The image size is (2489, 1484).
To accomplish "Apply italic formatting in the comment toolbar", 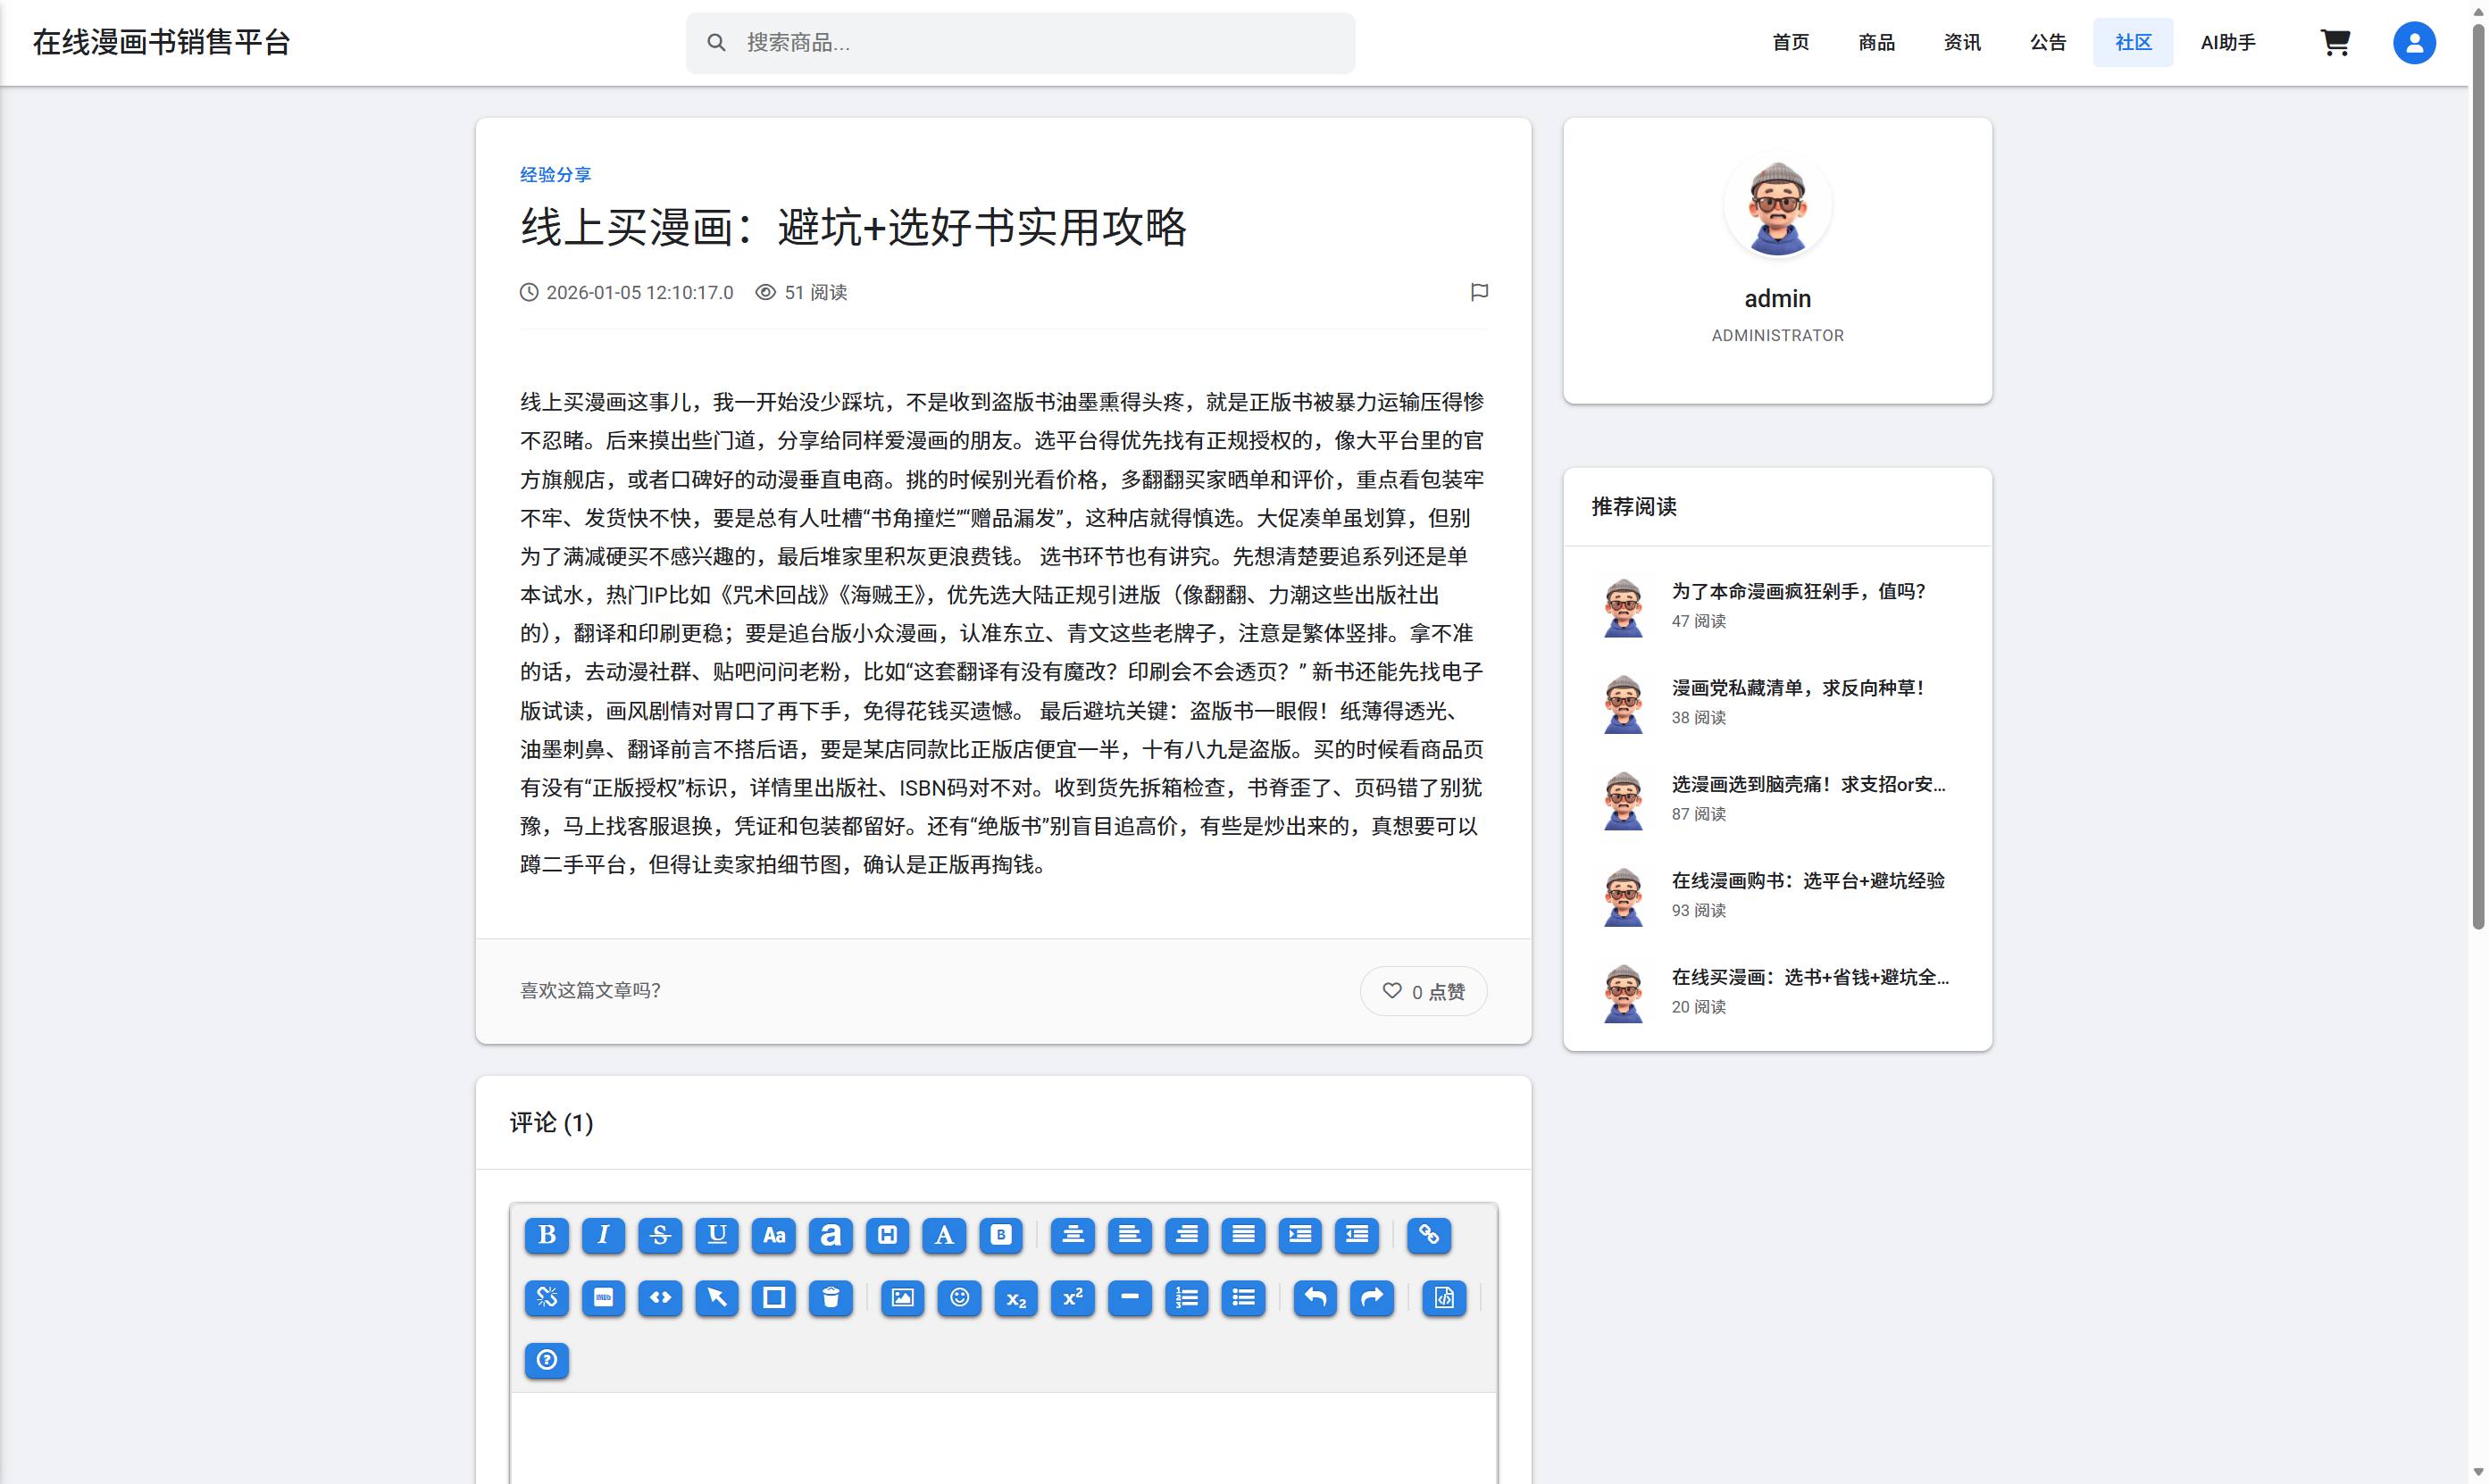I will click(x=603, y=1235).
